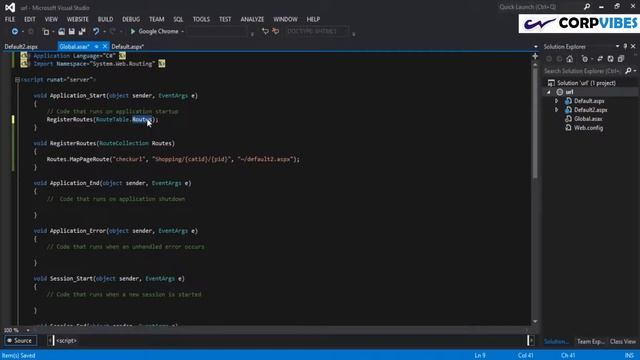Expand the Default.aspx tree node

point(556,101)
